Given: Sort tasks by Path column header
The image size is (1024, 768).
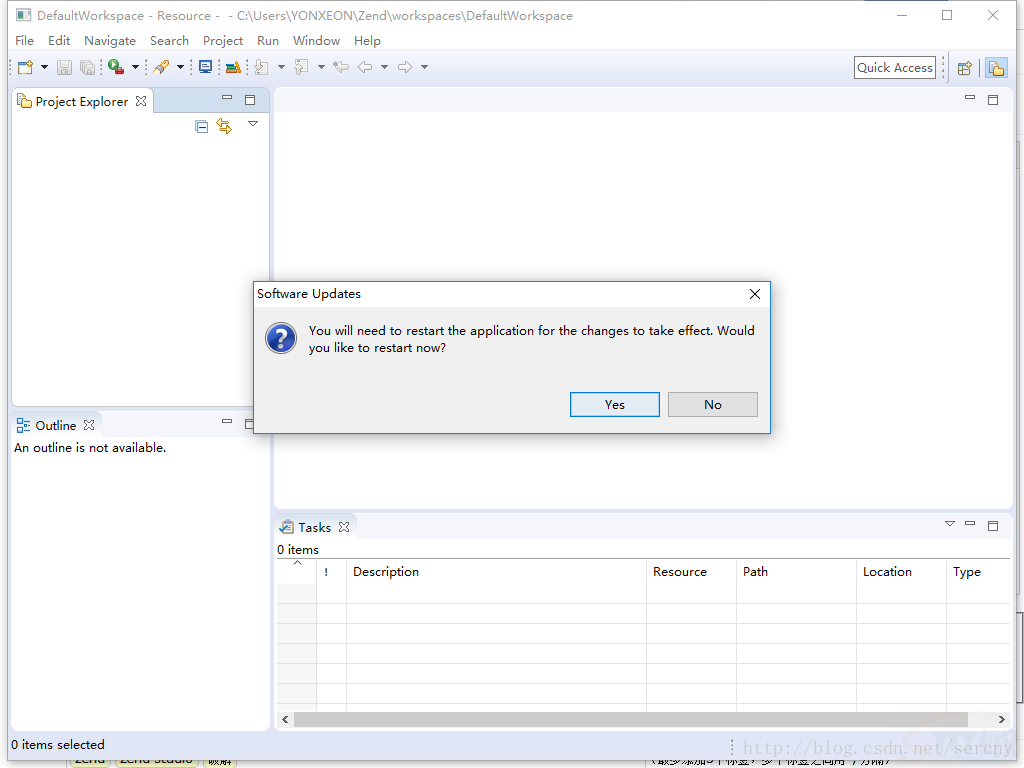Looking at the screenshot, I should [x=796, y=571].
